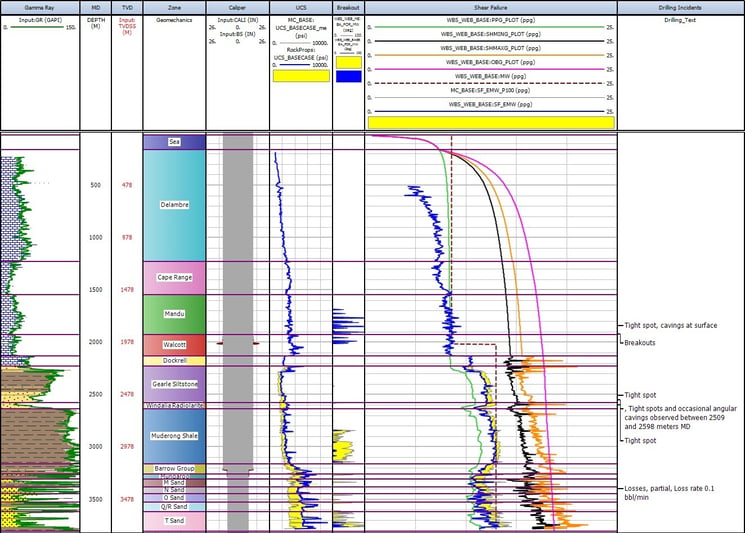Click the 1500 MD depth label

point(96,290)
